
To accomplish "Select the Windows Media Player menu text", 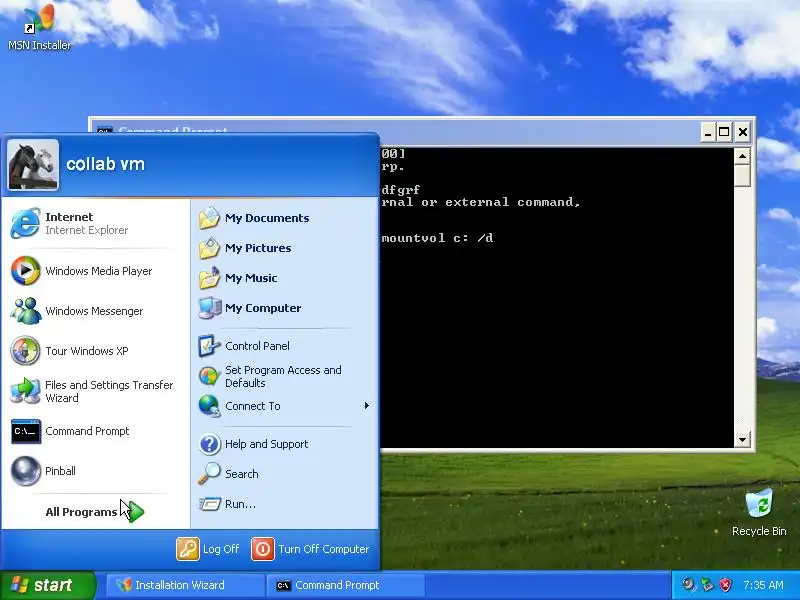I will [x=98, y=271].
